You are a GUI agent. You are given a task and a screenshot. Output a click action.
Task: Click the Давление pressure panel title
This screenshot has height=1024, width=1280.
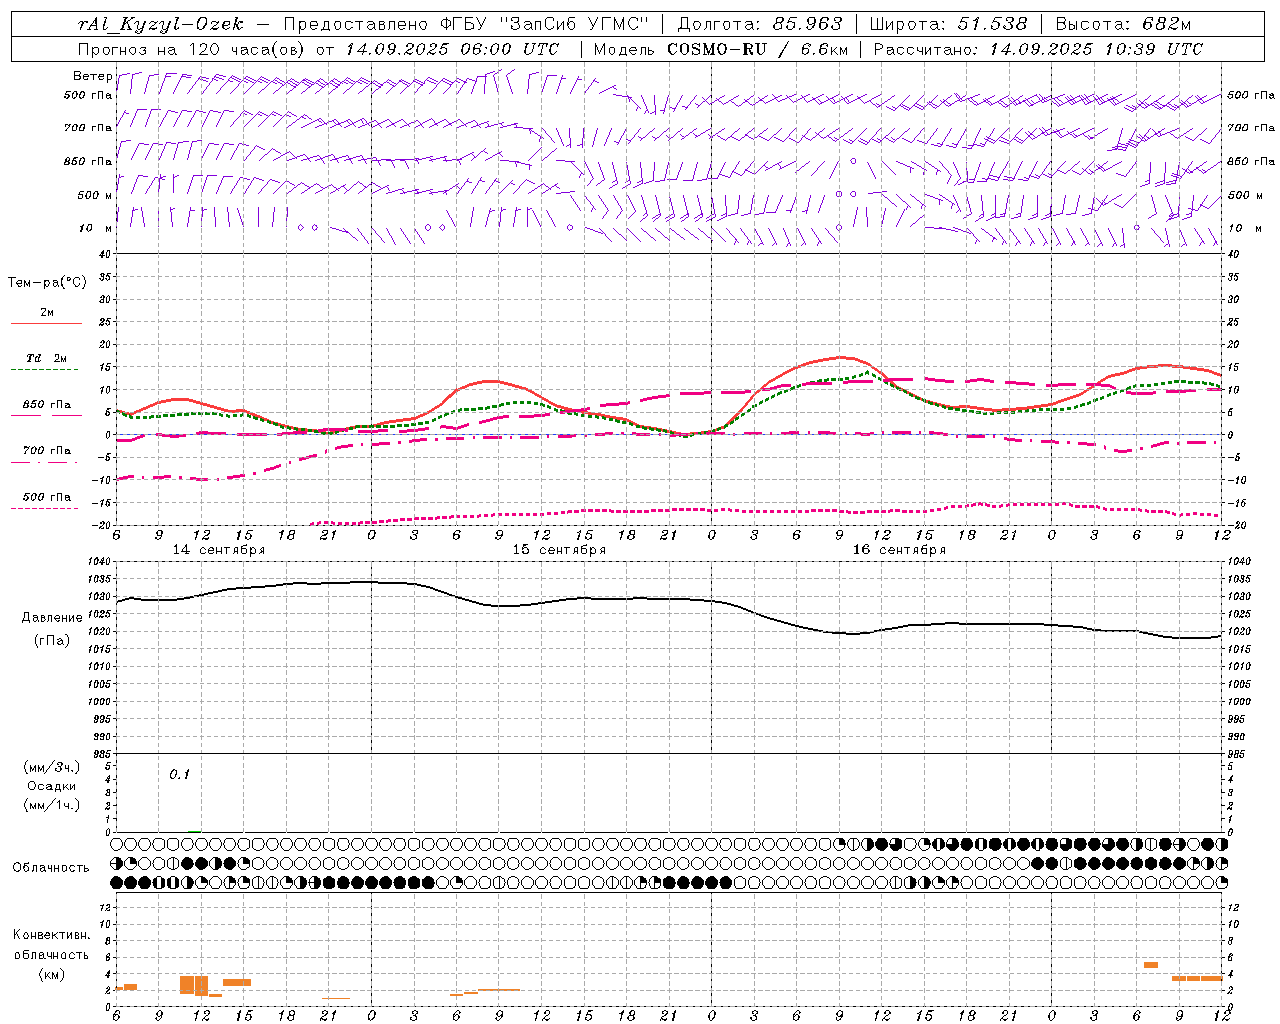pyautogui.click(x=51, y=618)
